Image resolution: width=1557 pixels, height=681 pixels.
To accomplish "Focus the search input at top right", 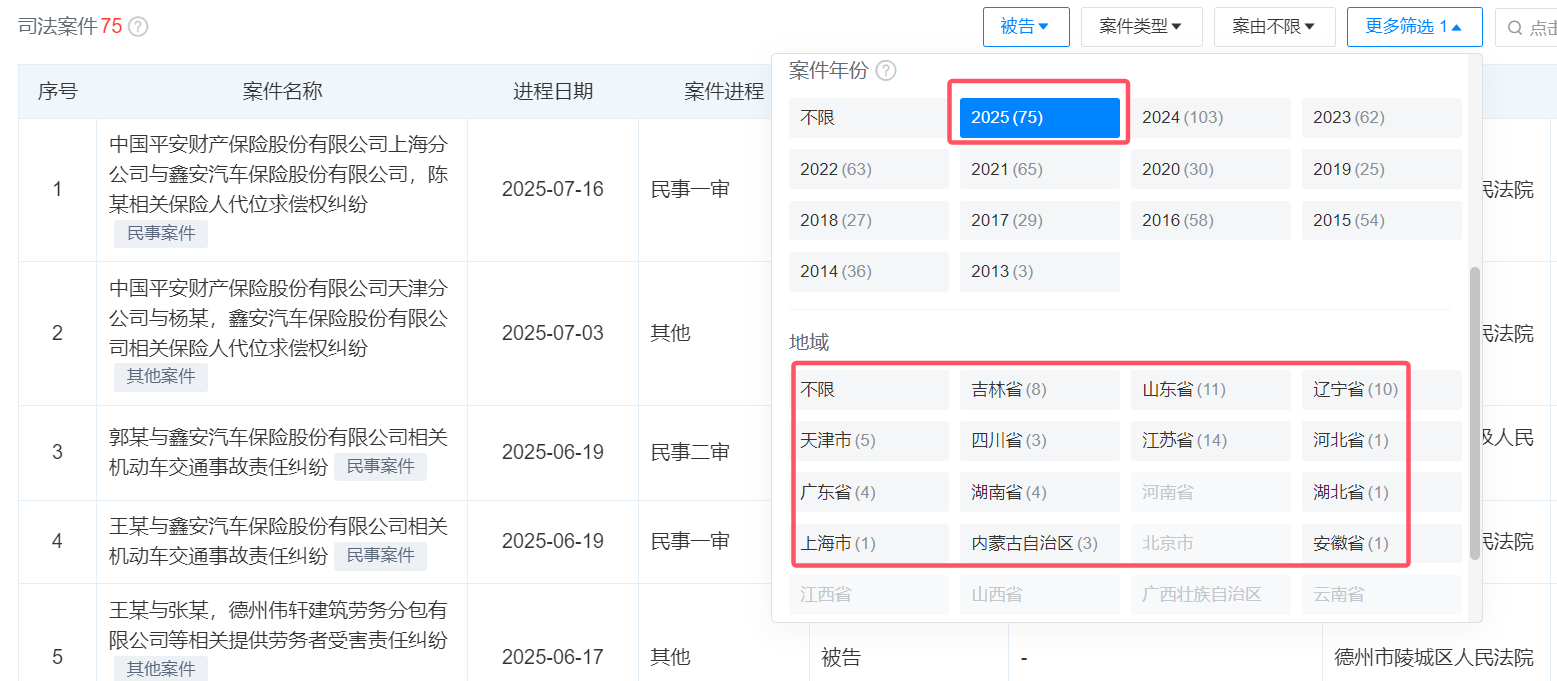I will 1526,27.
